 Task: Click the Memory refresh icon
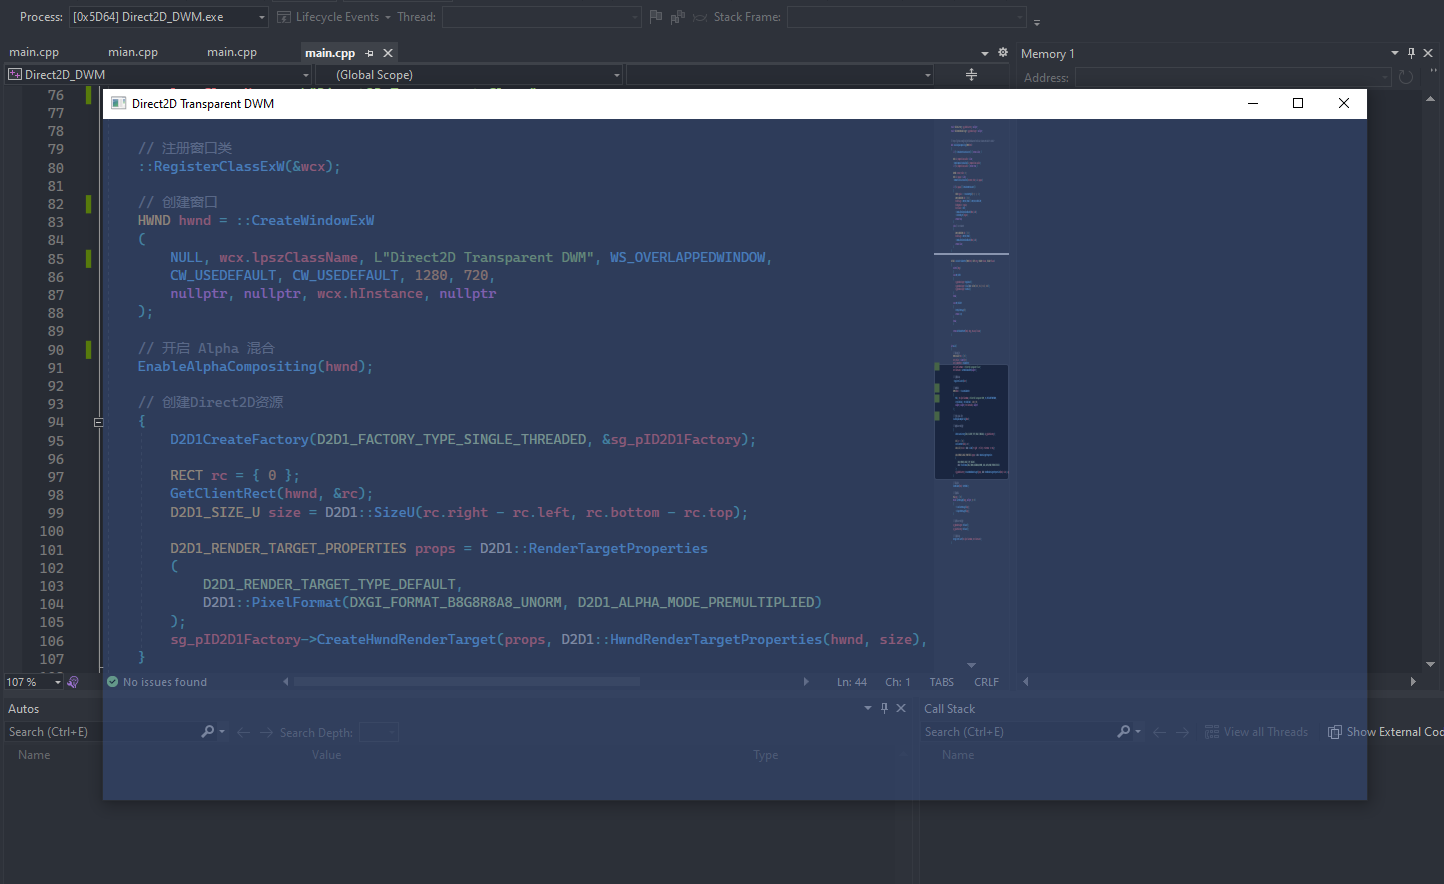click(1406, 77)
